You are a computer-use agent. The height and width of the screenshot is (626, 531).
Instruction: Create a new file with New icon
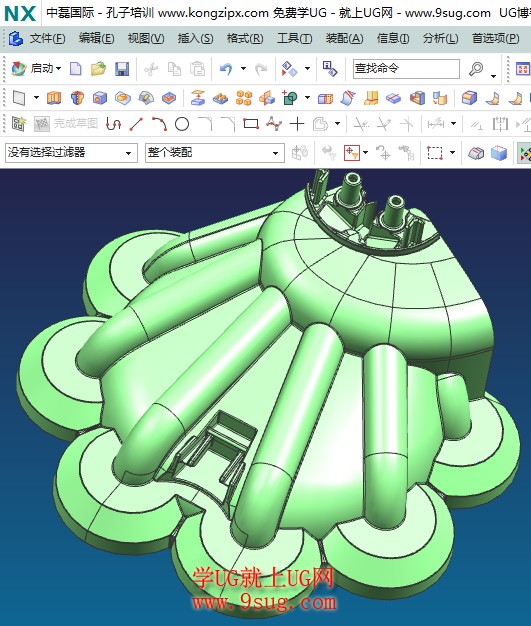point(75,69)
